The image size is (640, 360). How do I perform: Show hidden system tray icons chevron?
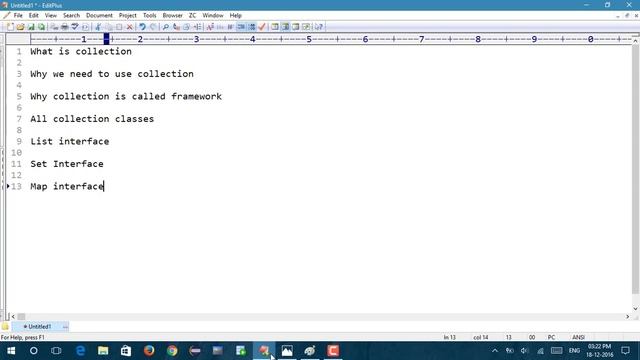coord(495,351)
